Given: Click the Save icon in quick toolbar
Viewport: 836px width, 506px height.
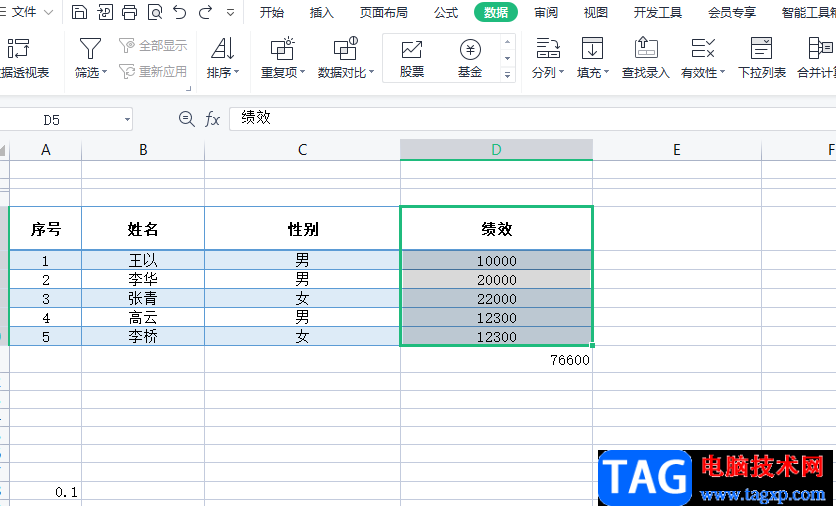Looking at the screenshot, I should (79, 12).
